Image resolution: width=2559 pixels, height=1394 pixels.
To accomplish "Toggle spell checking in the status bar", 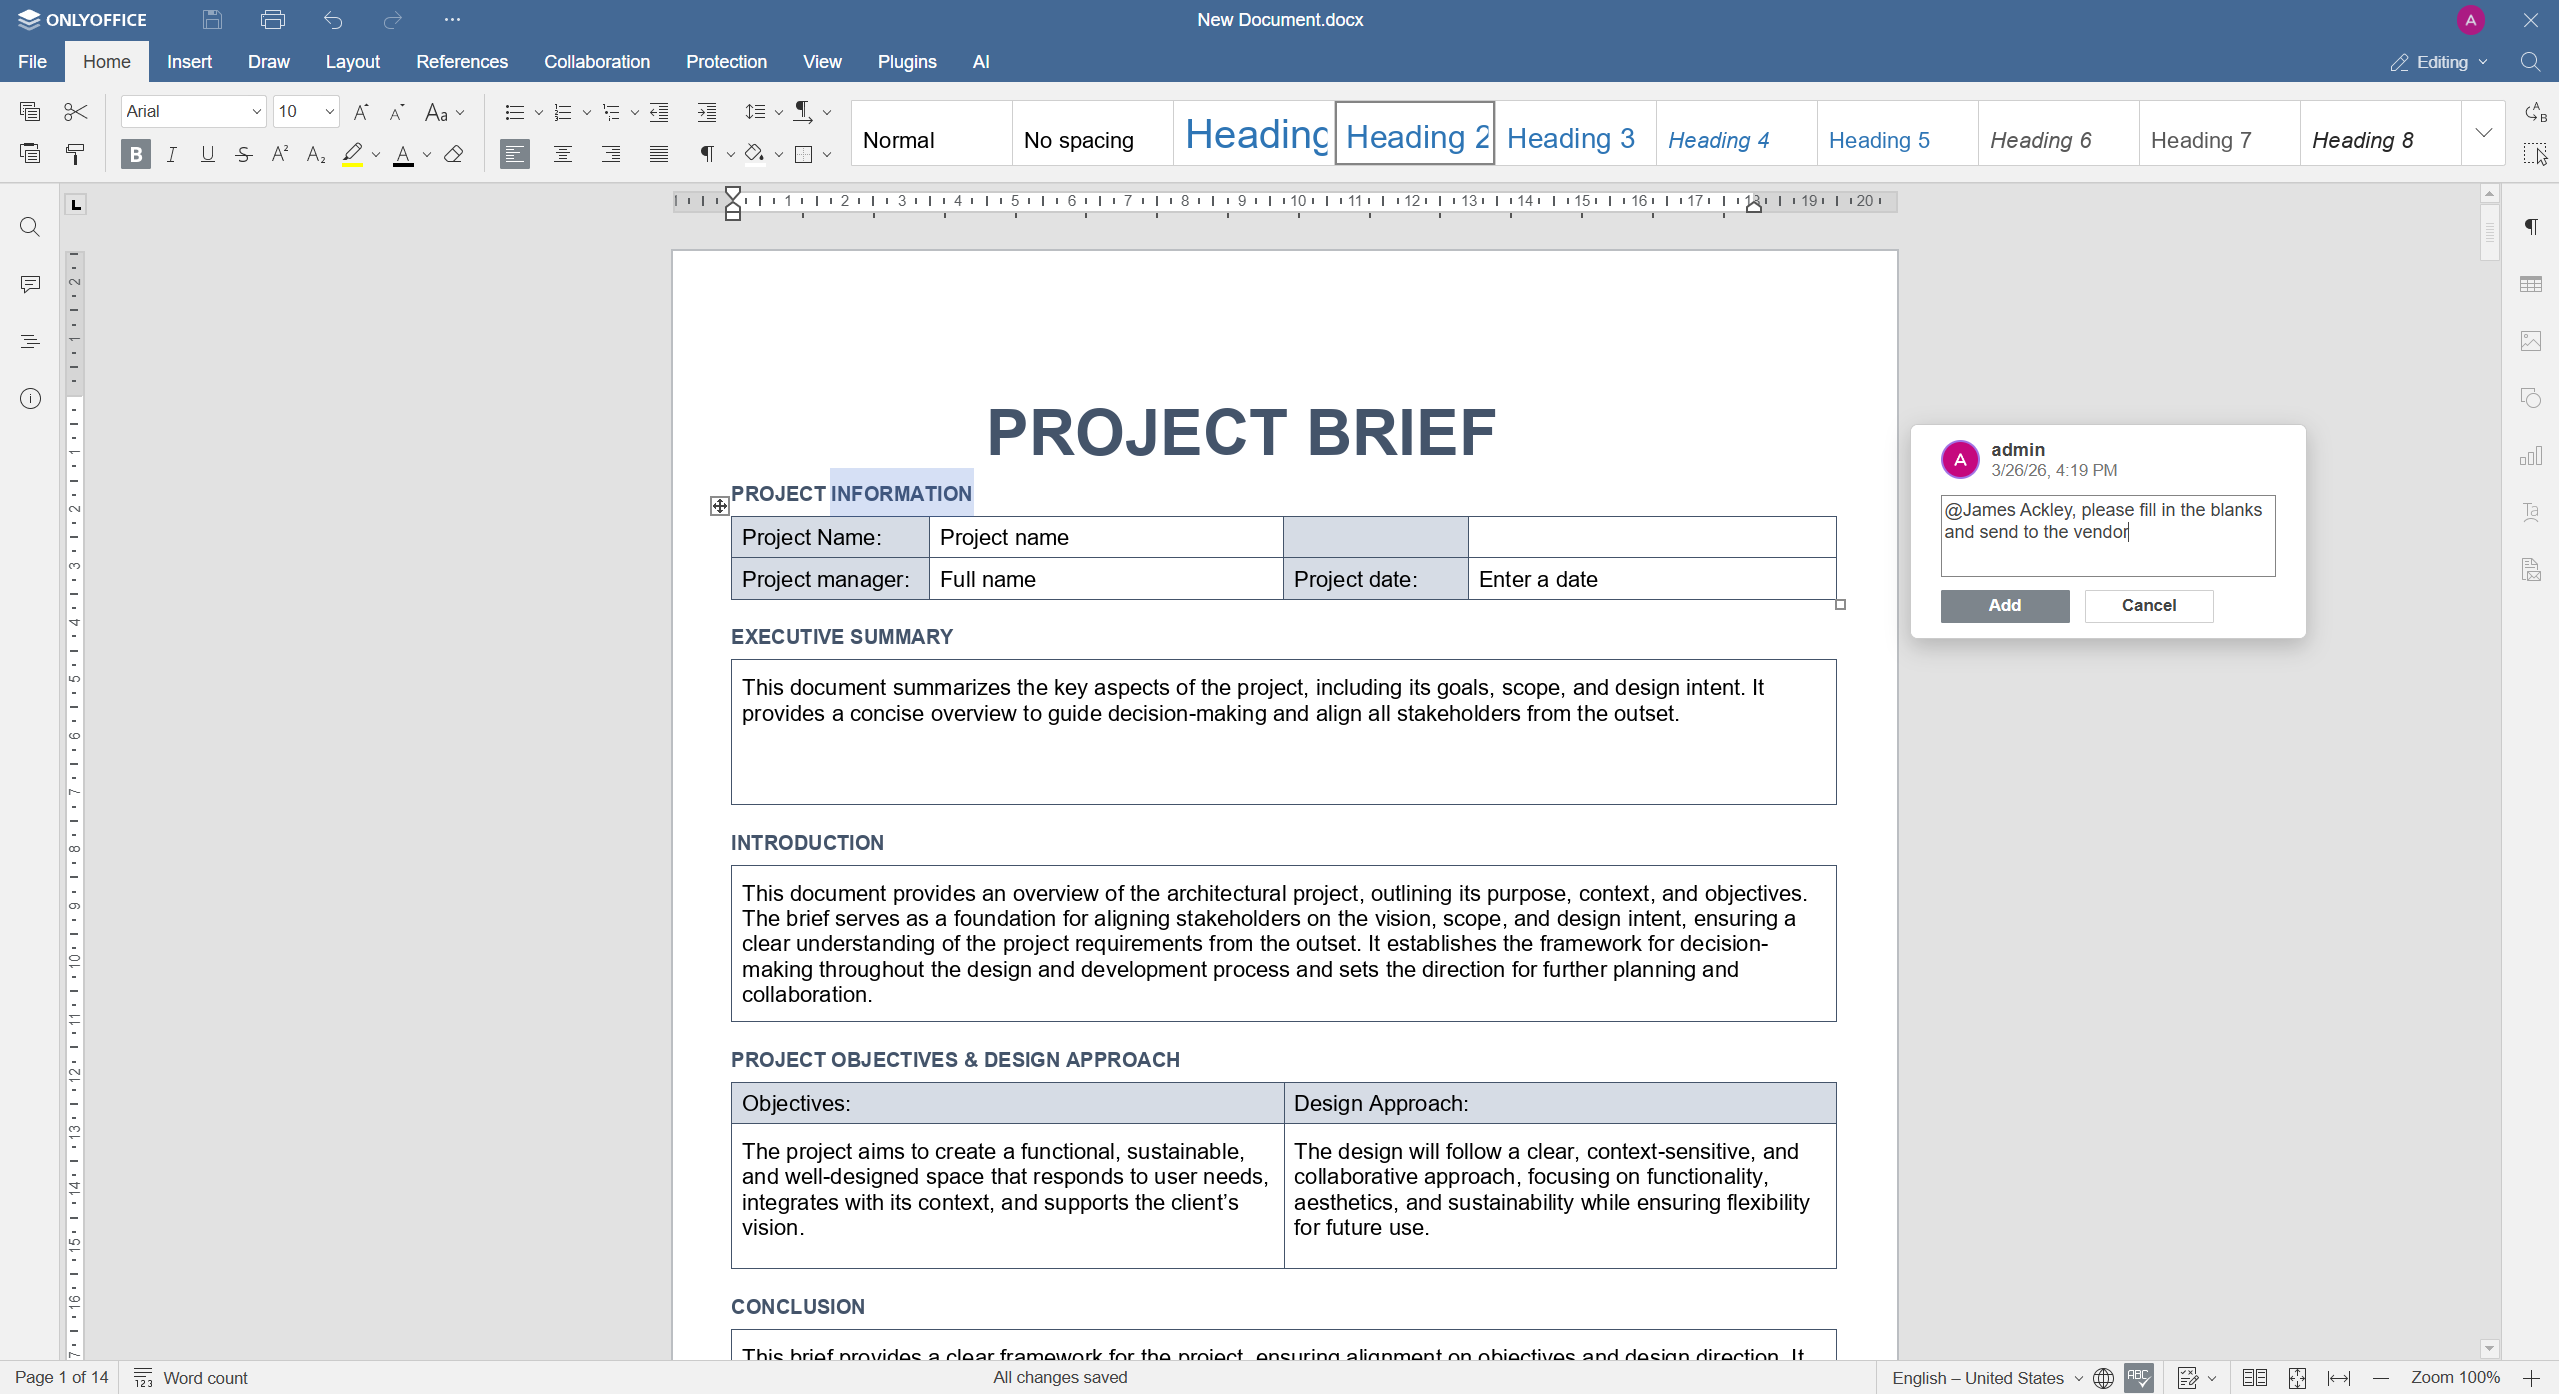I will pos(2139,1378).
